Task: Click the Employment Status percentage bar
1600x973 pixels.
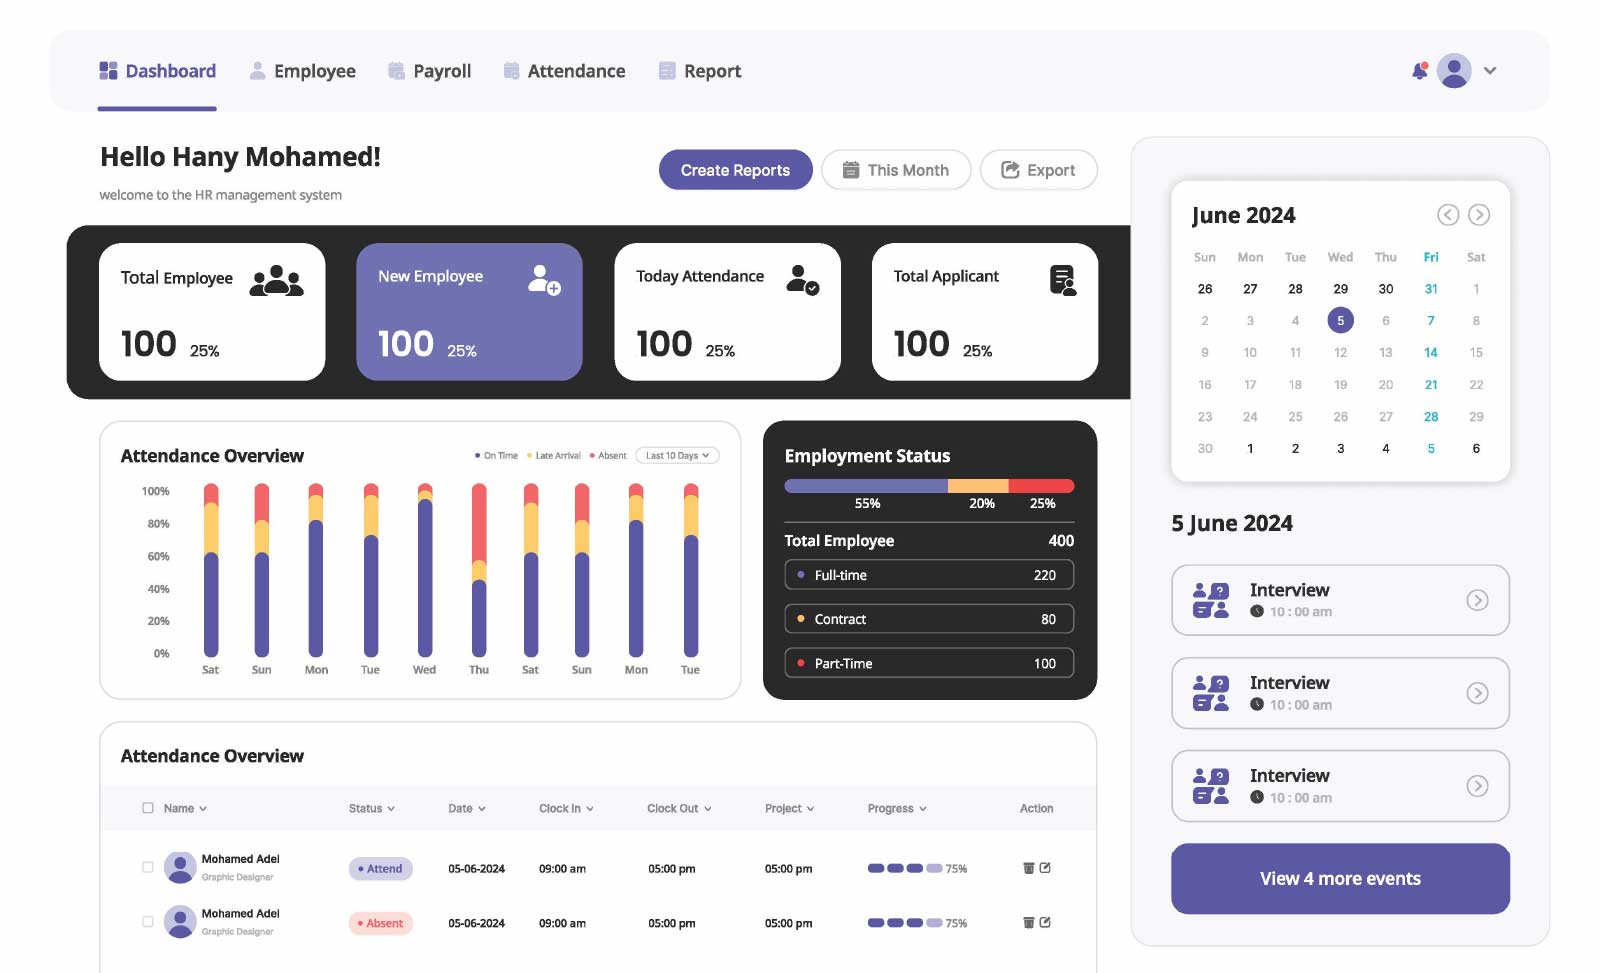Action: tap(929, 486)
